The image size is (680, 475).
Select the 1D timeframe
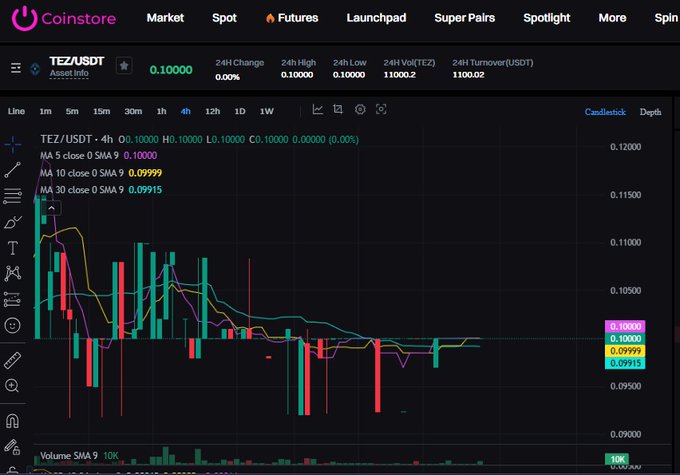[240, 111]
